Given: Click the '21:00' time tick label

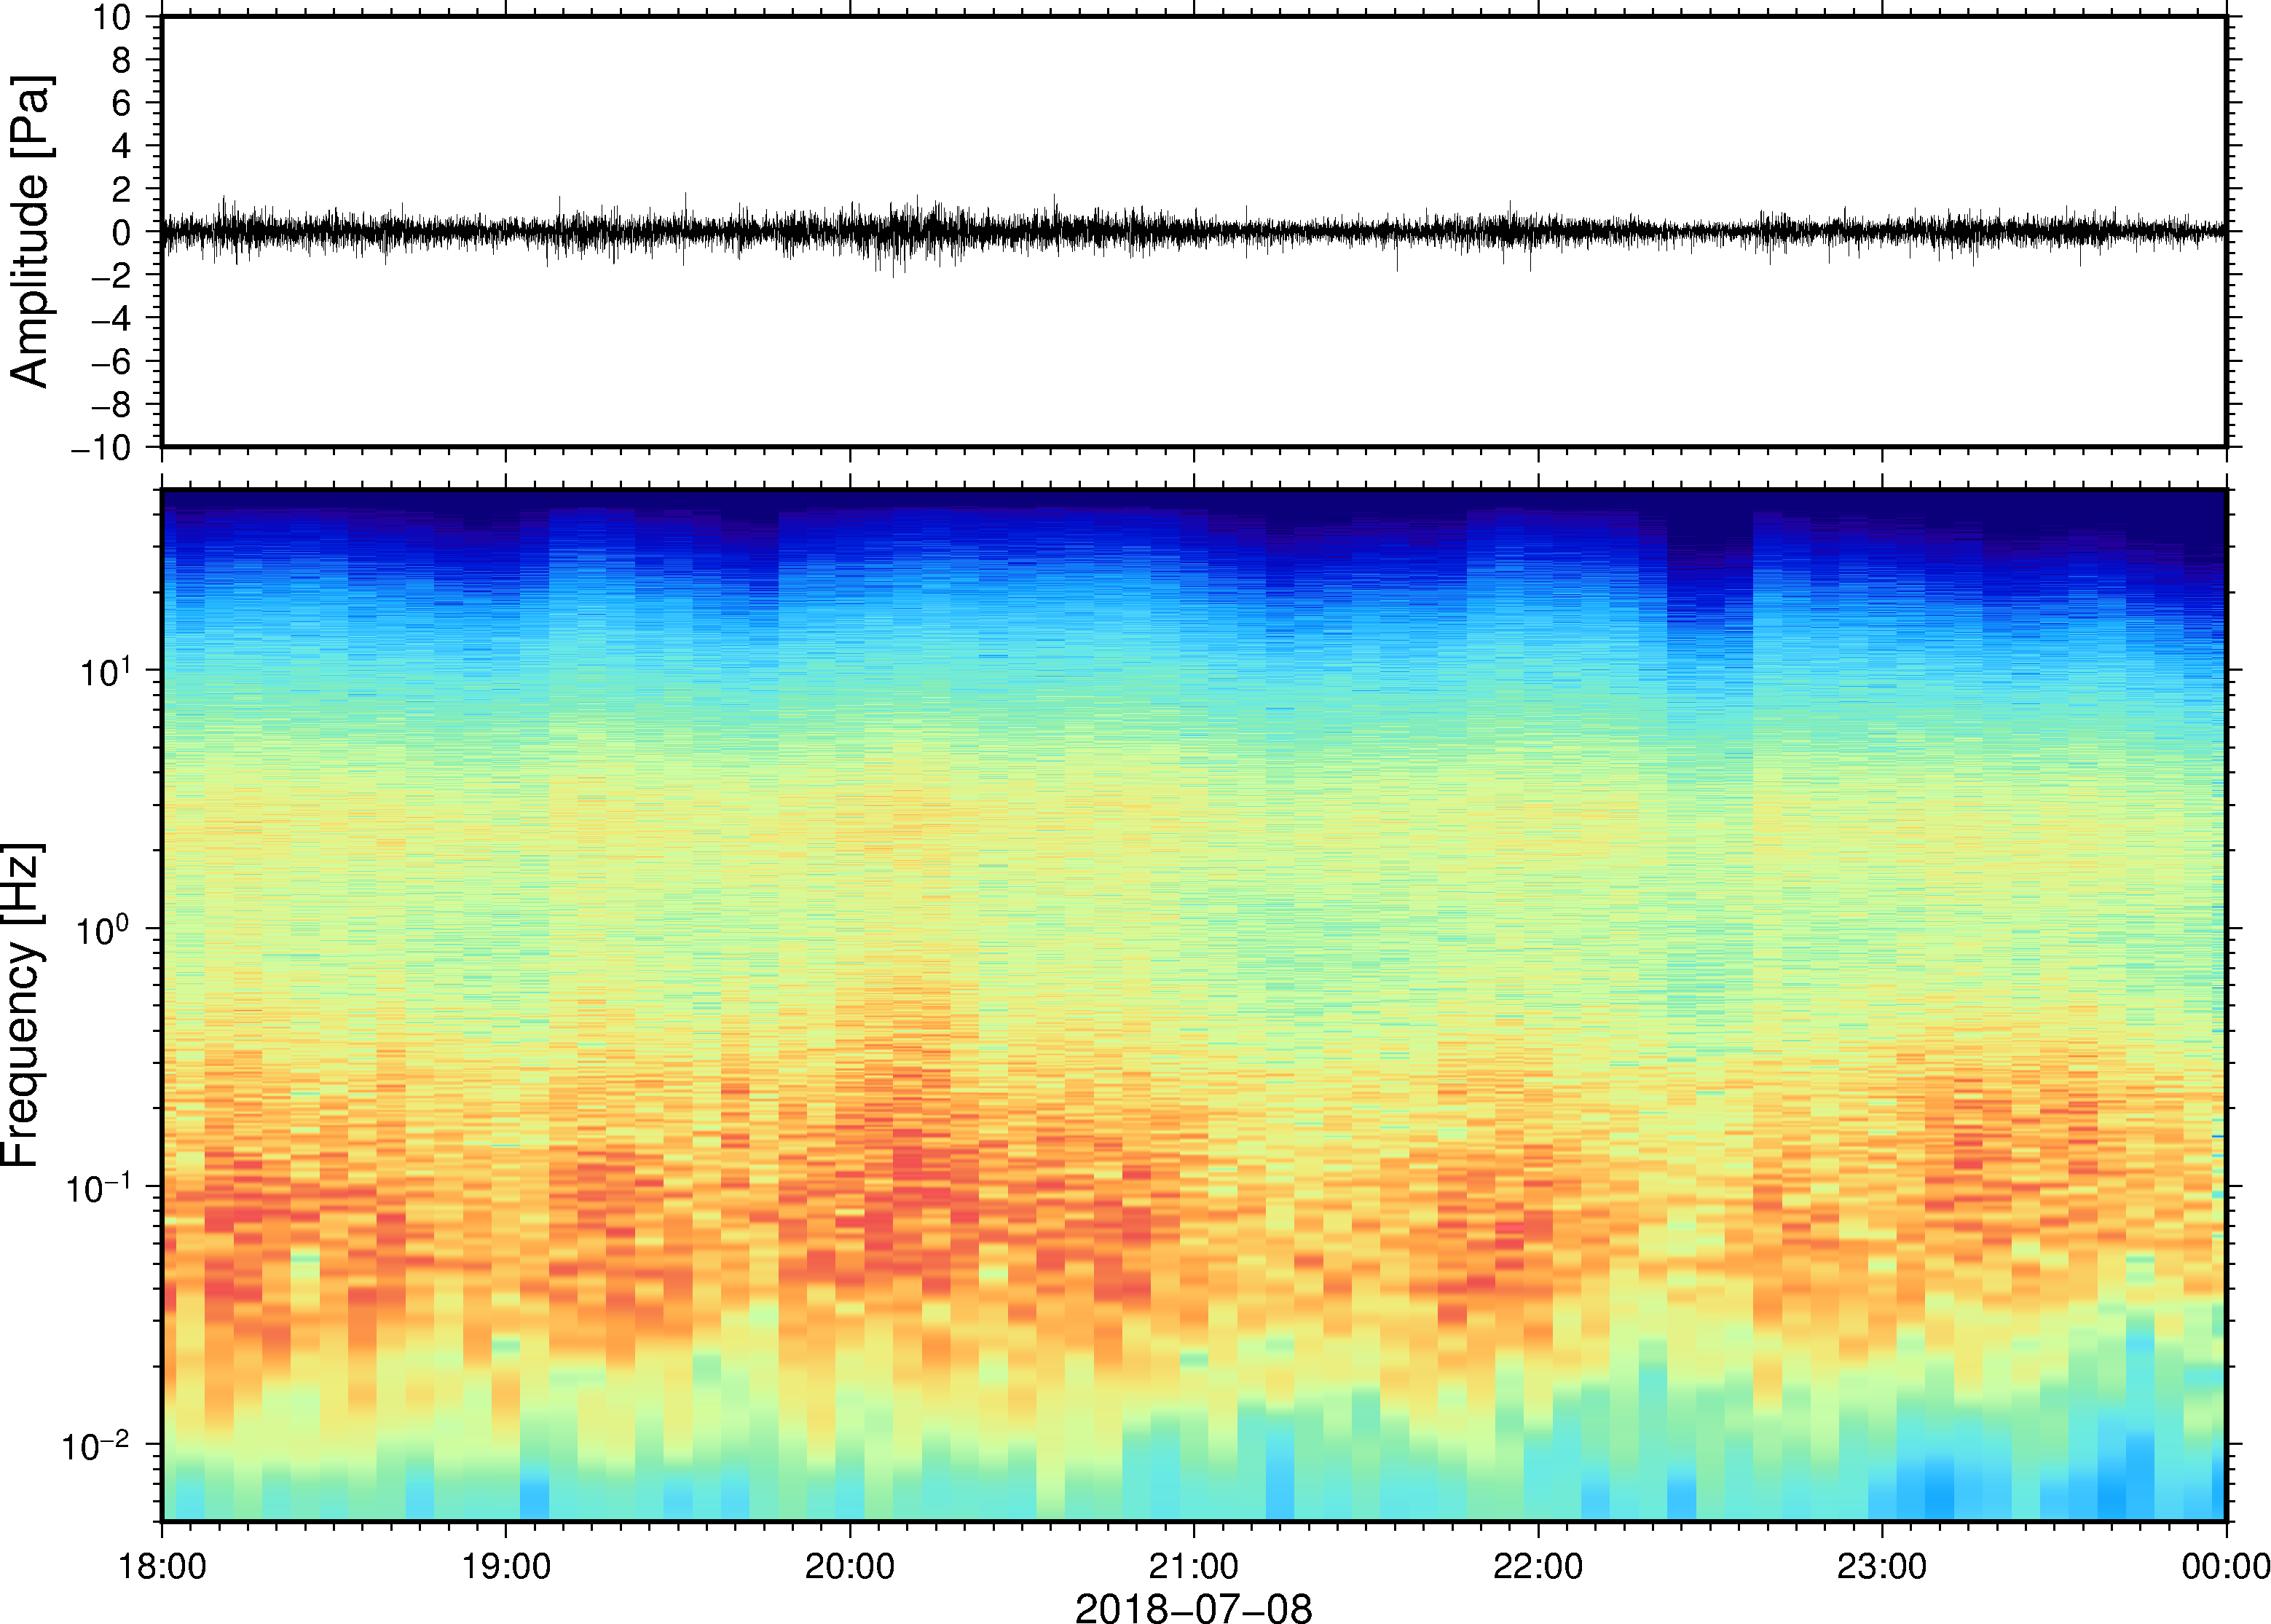Looking at the screenshot, I should tap(1194, 1566).
